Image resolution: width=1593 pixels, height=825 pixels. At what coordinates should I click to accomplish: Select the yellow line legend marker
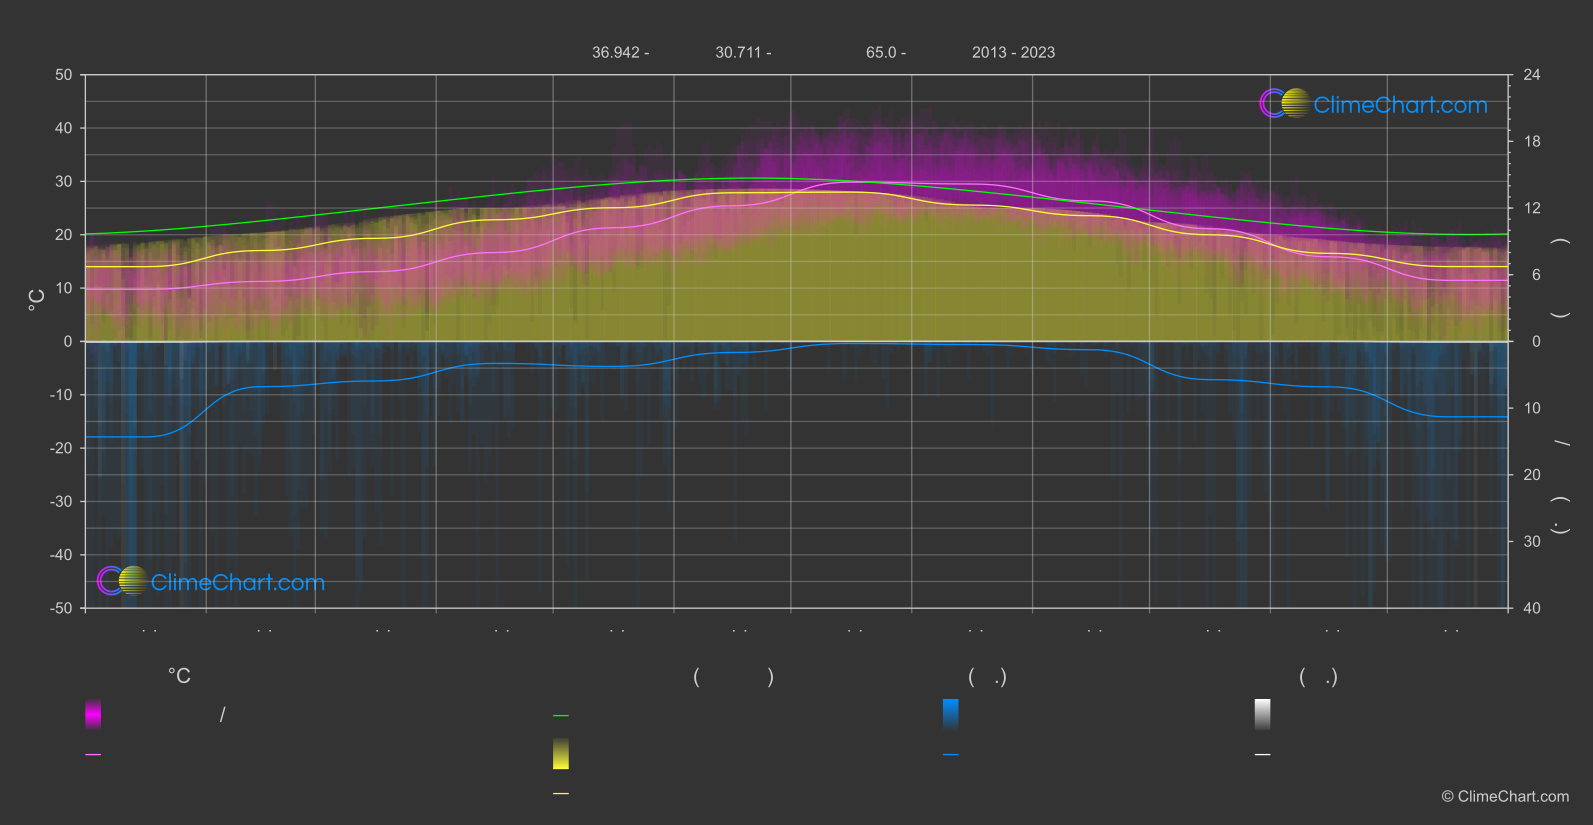tap(561, 794)
